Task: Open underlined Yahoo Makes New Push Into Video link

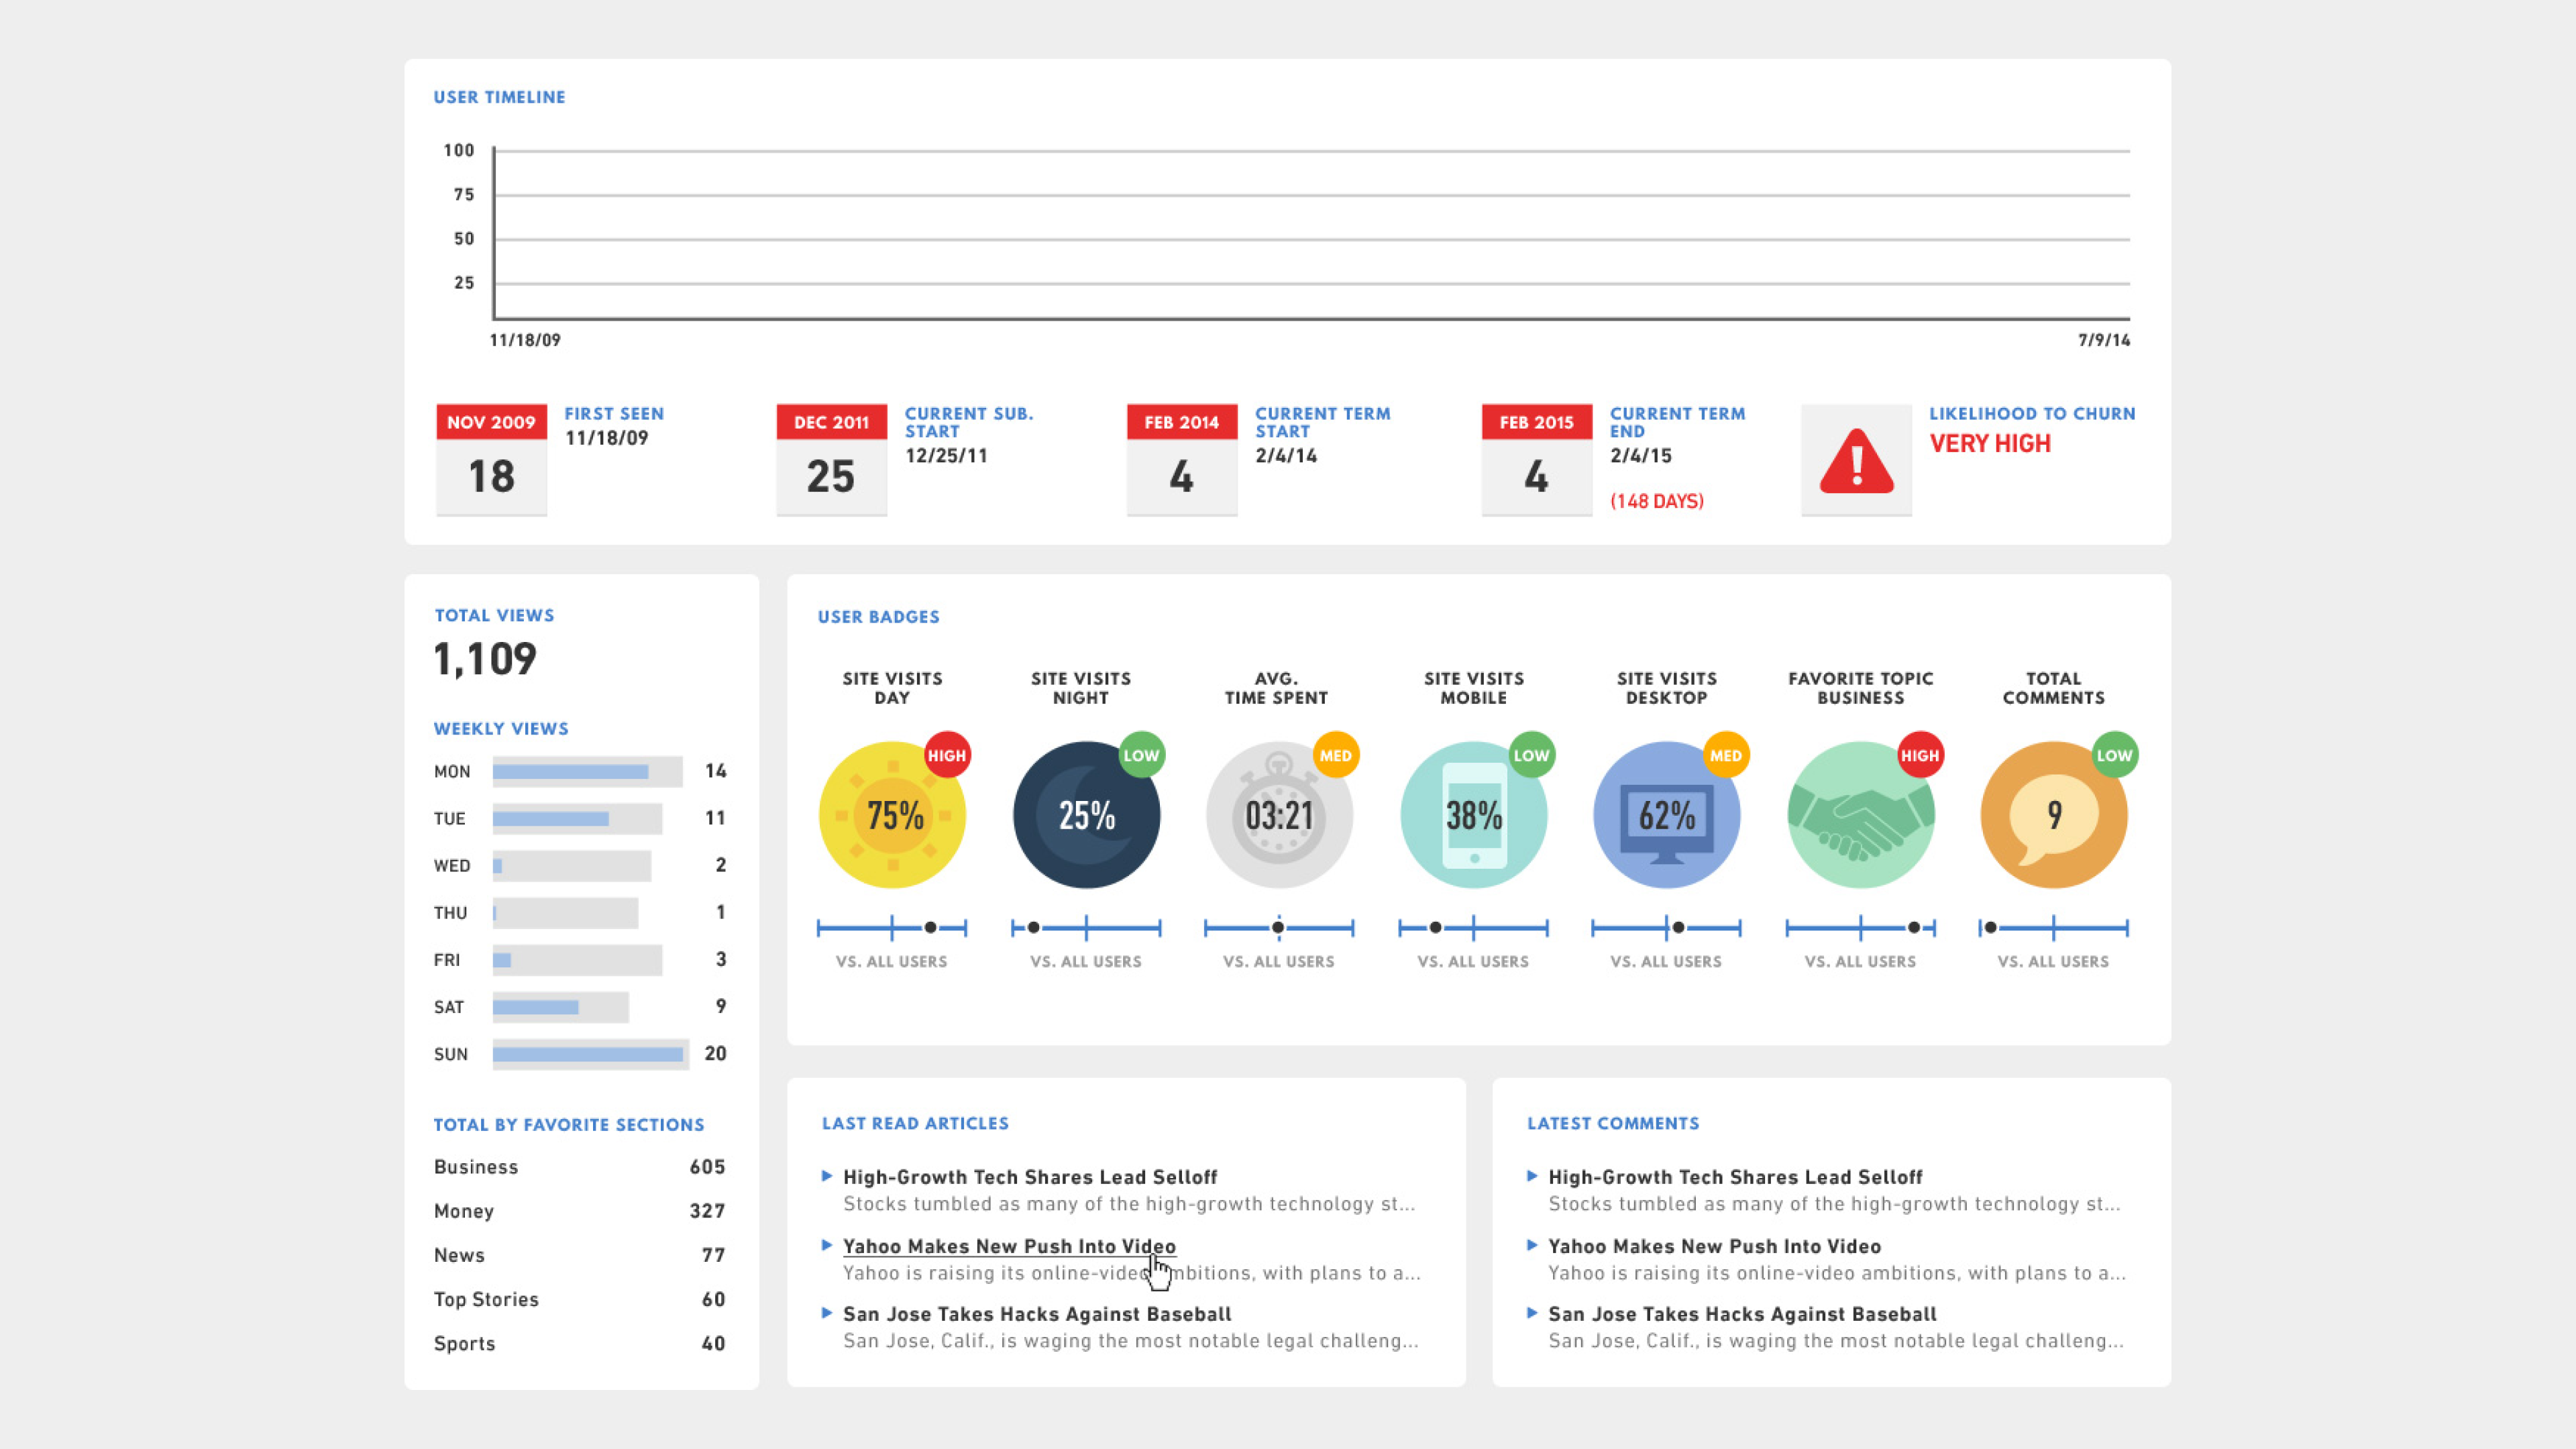Action: pos(1008,1246)
